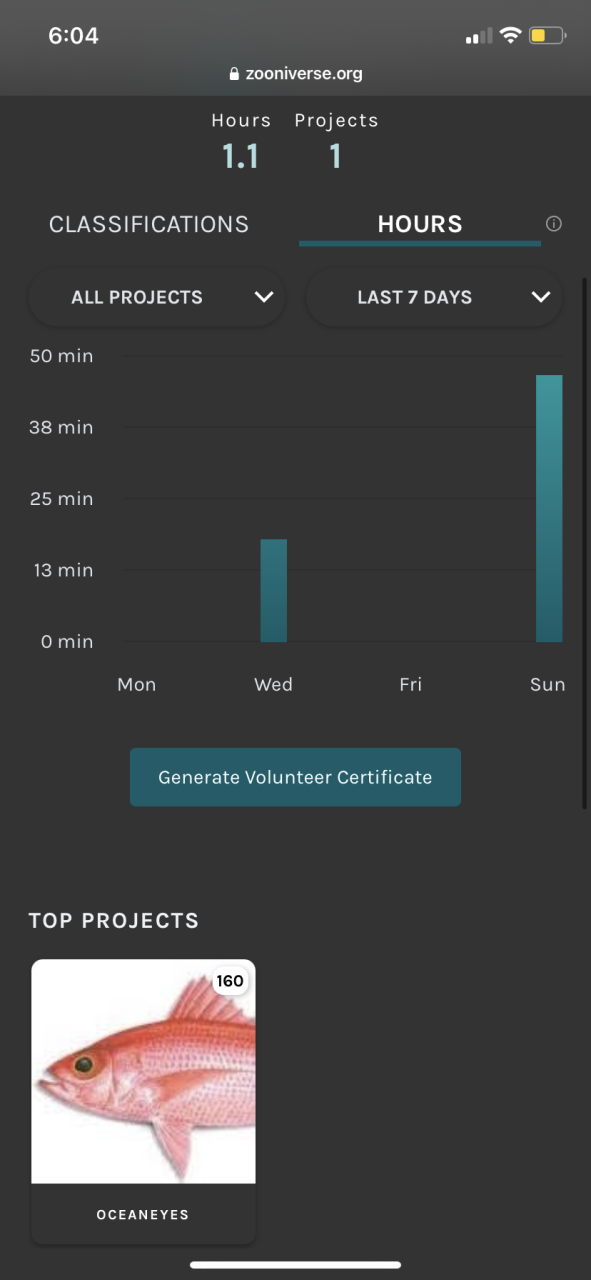This screenshot has height=1280, width=591.
Task: Click the 160 count badge on OceanEyes card
Action: 230,981
